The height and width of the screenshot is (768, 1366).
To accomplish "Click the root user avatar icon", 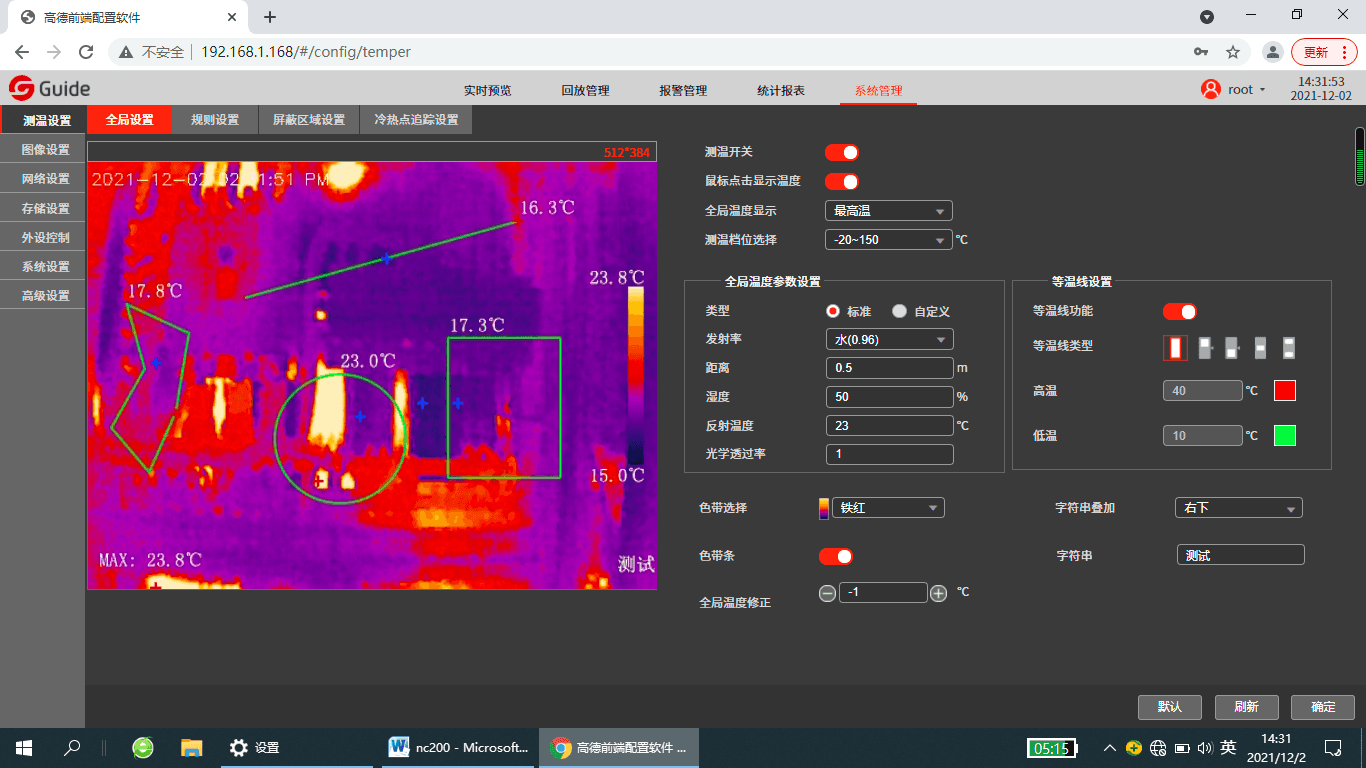I will (x=1211, y=89).
